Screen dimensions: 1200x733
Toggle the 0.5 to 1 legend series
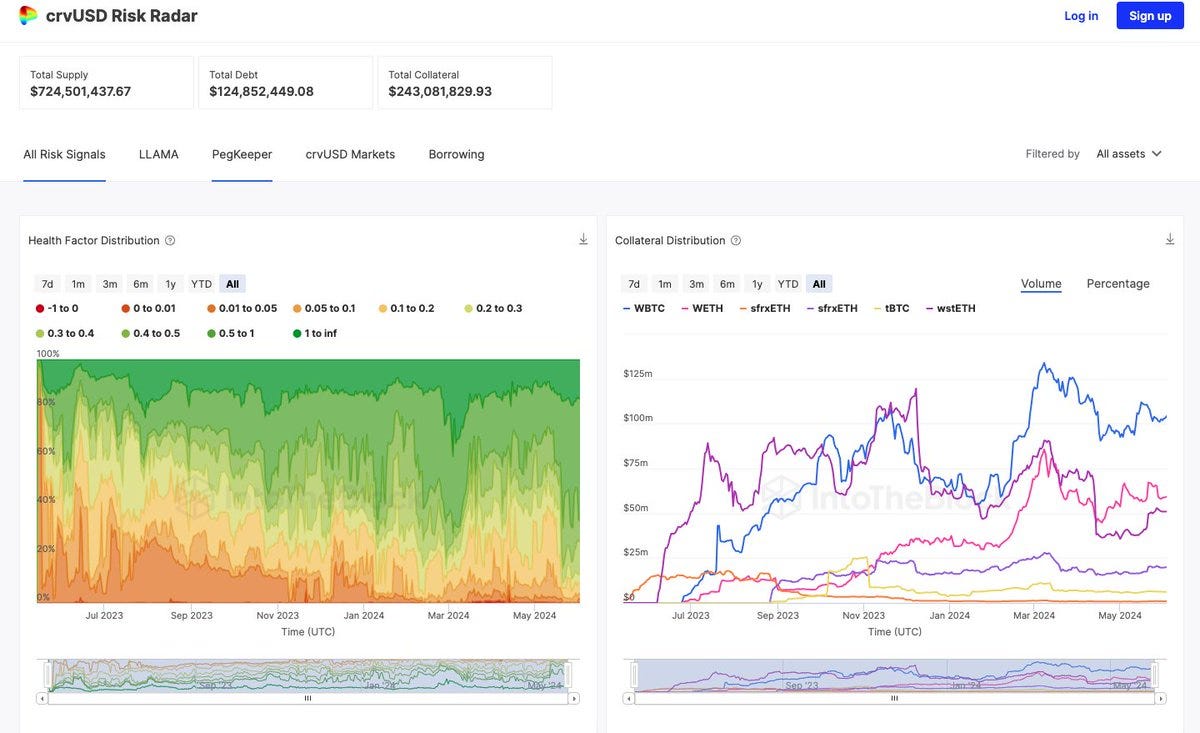231,333
